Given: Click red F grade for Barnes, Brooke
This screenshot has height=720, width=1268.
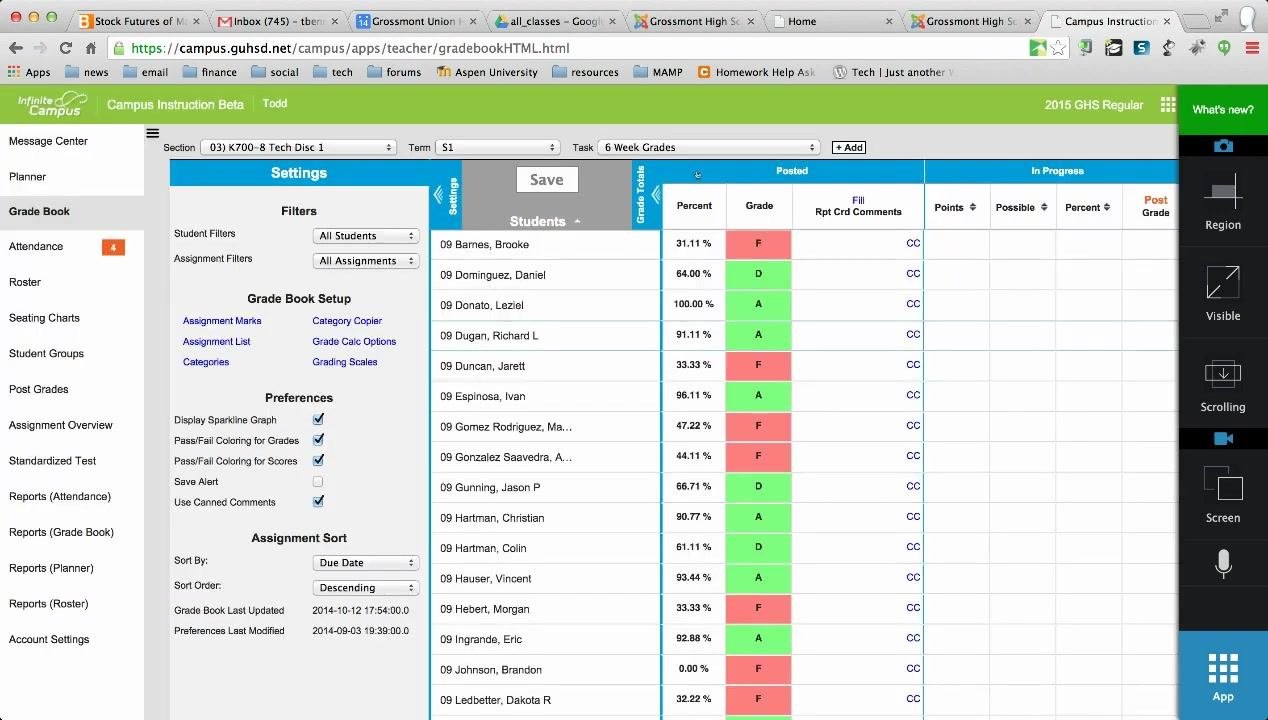Looking at the screenshot, I should pyautogui.click(x=758, y=244).
